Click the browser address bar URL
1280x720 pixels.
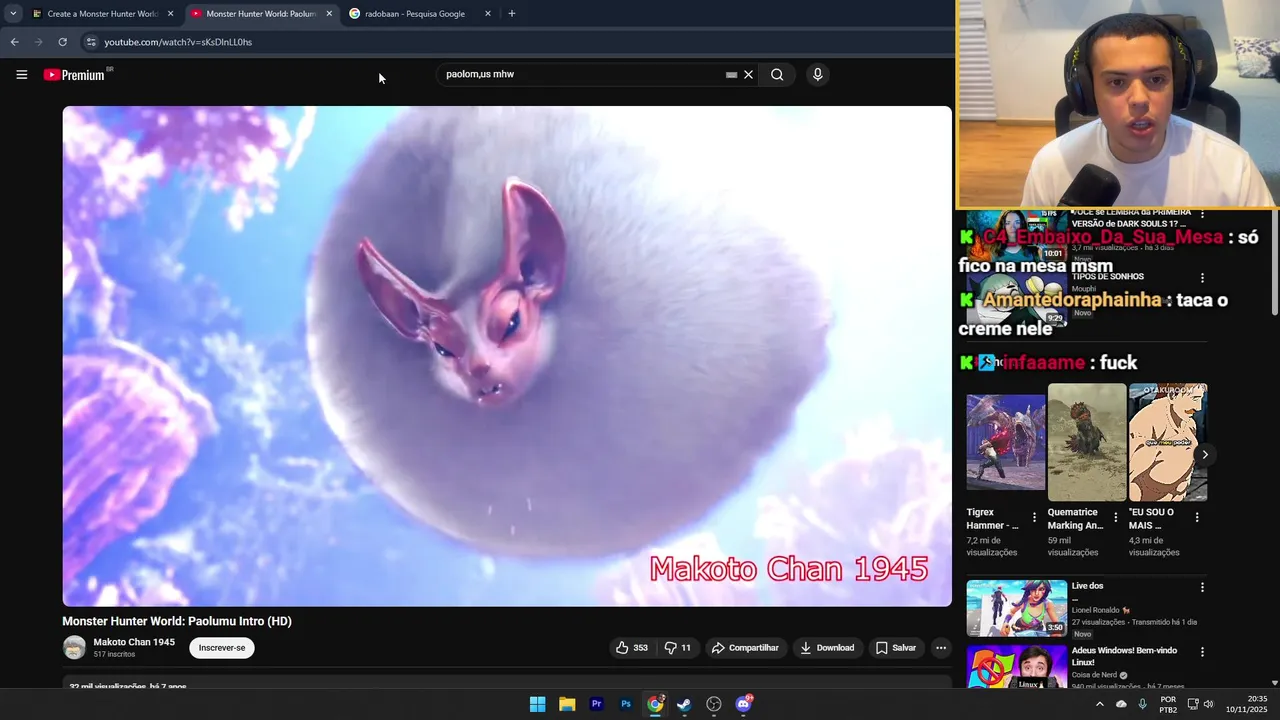click(178, 42)
